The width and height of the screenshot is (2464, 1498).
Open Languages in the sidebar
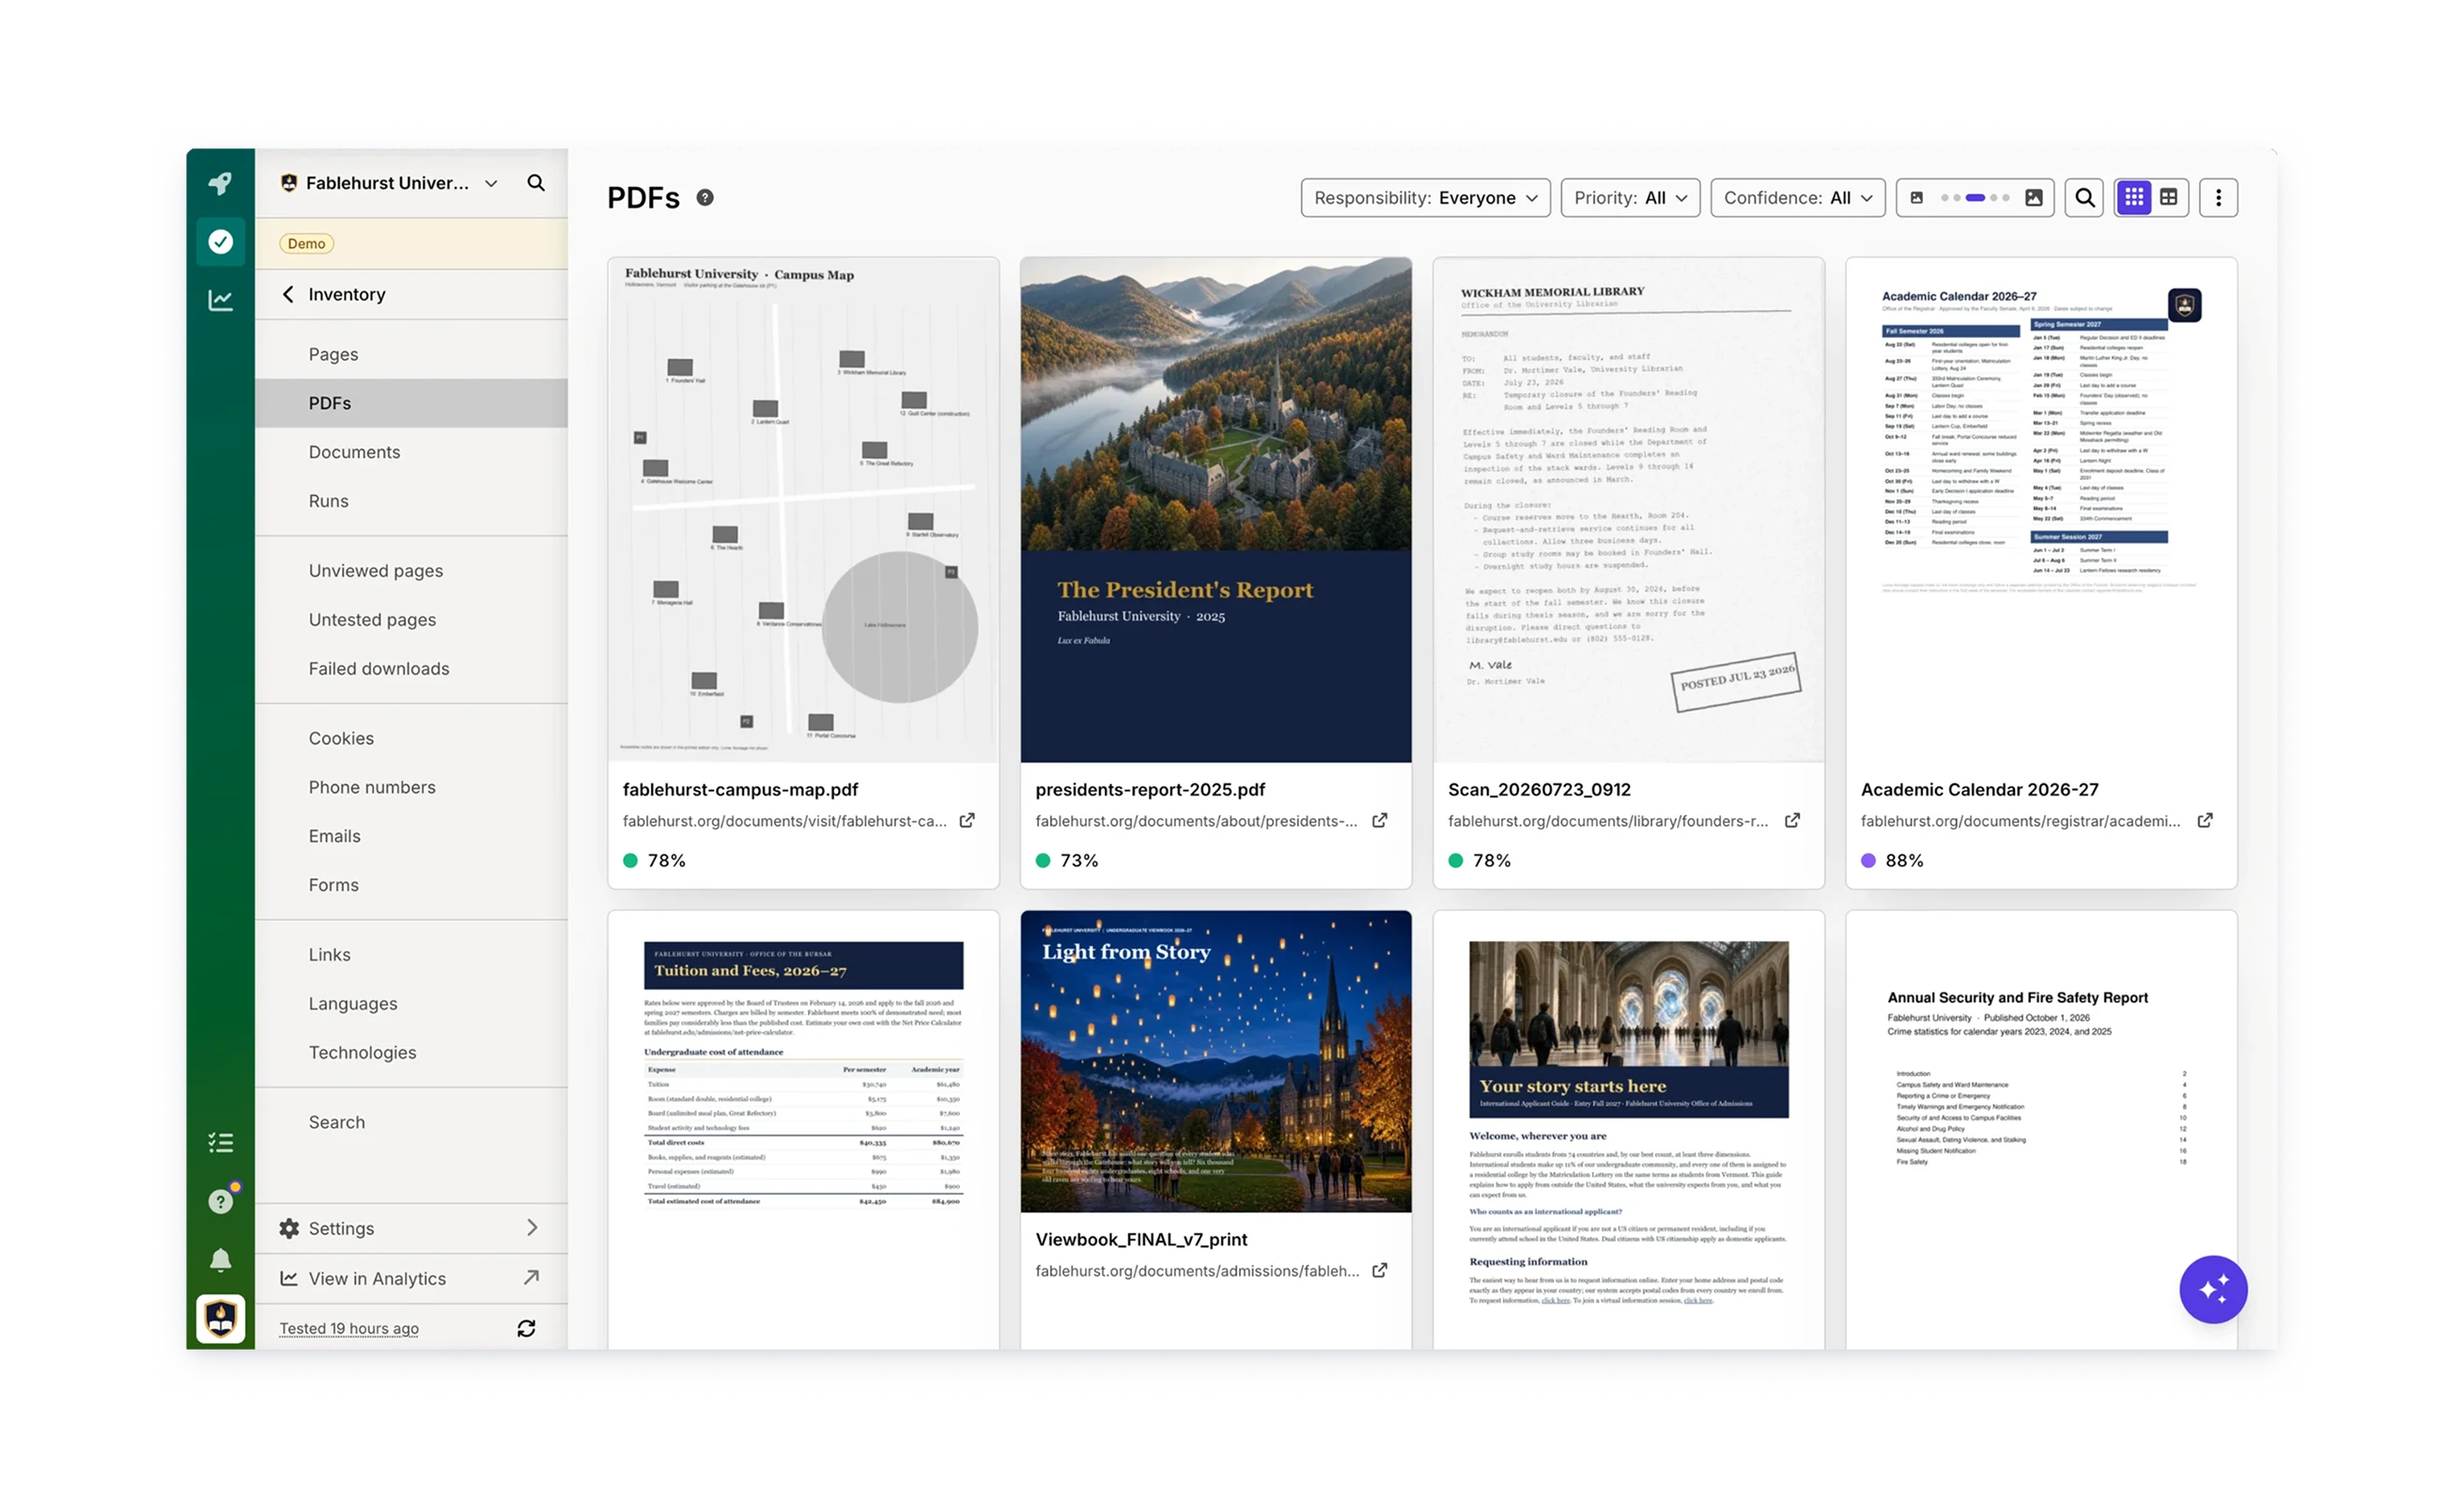click(x=411, y=1004)
